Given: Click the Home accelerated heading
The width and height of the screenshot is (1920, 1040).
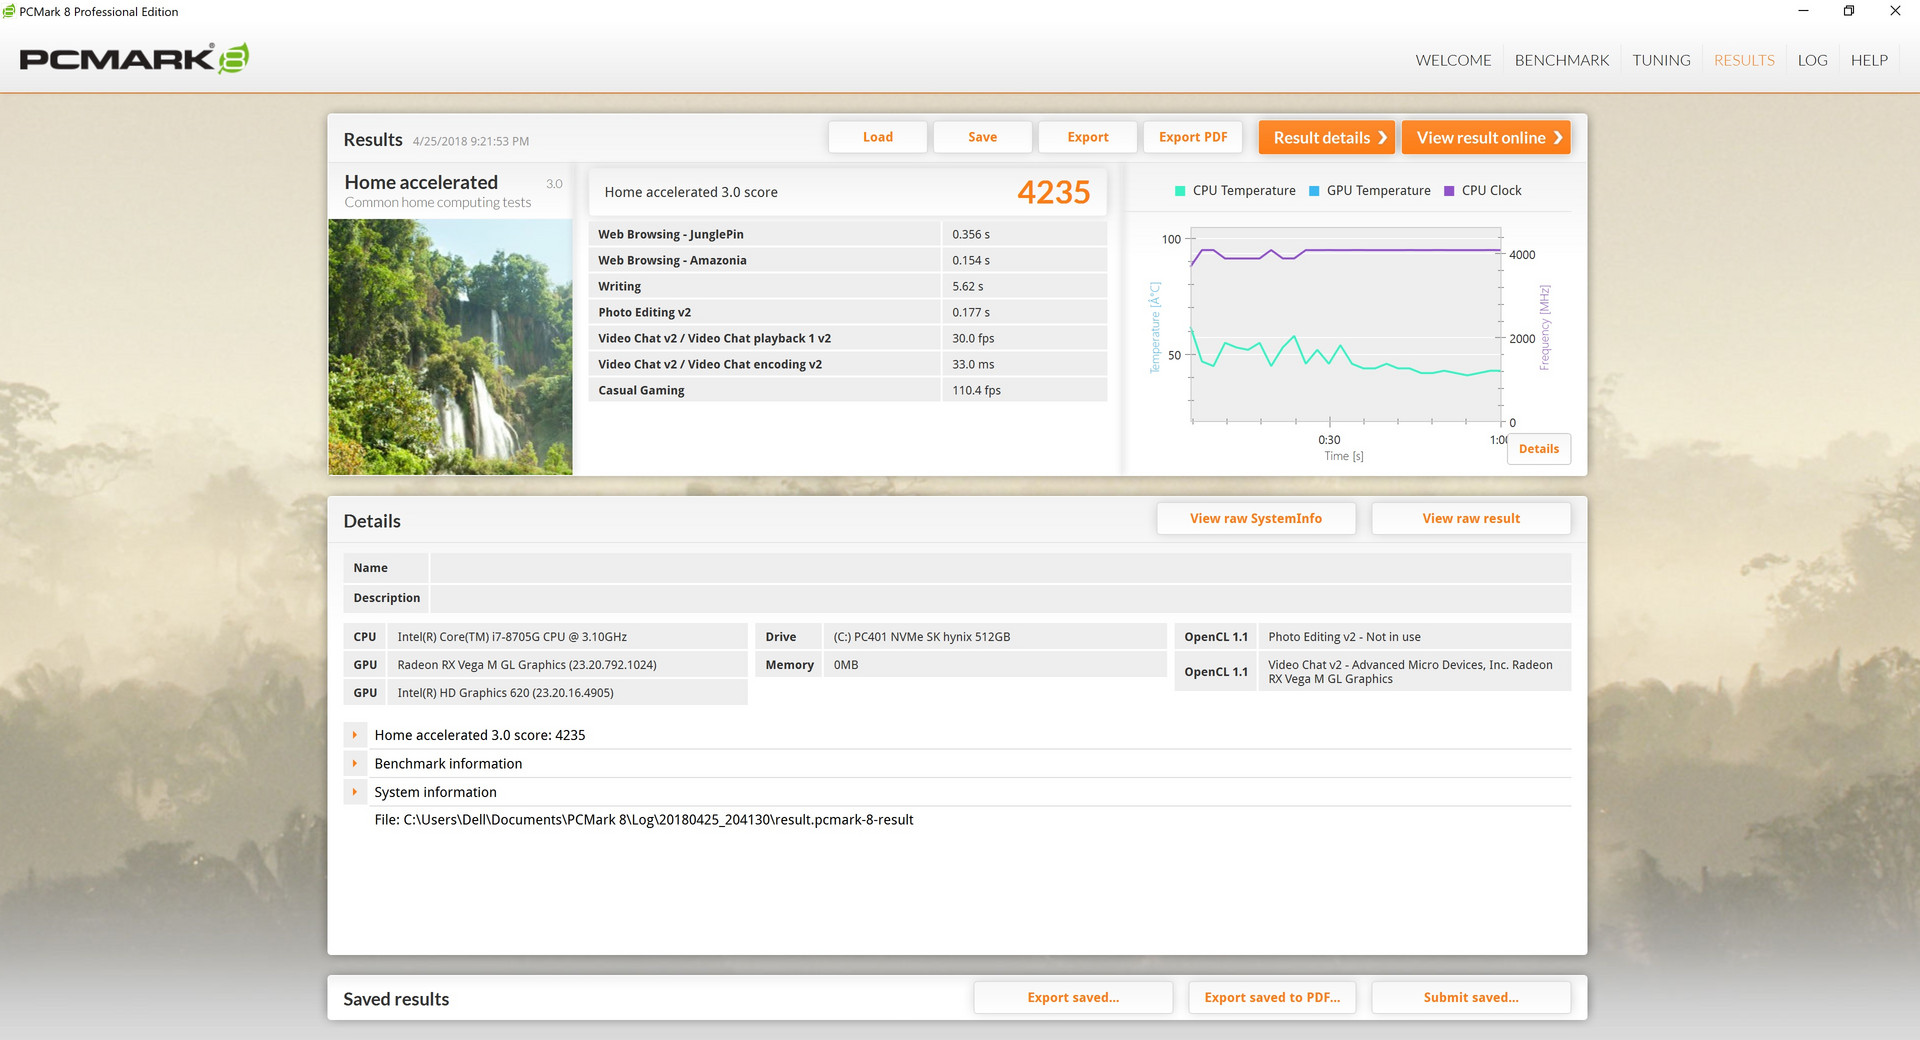Looking at the screenshot, I should [x=421, y=182].
